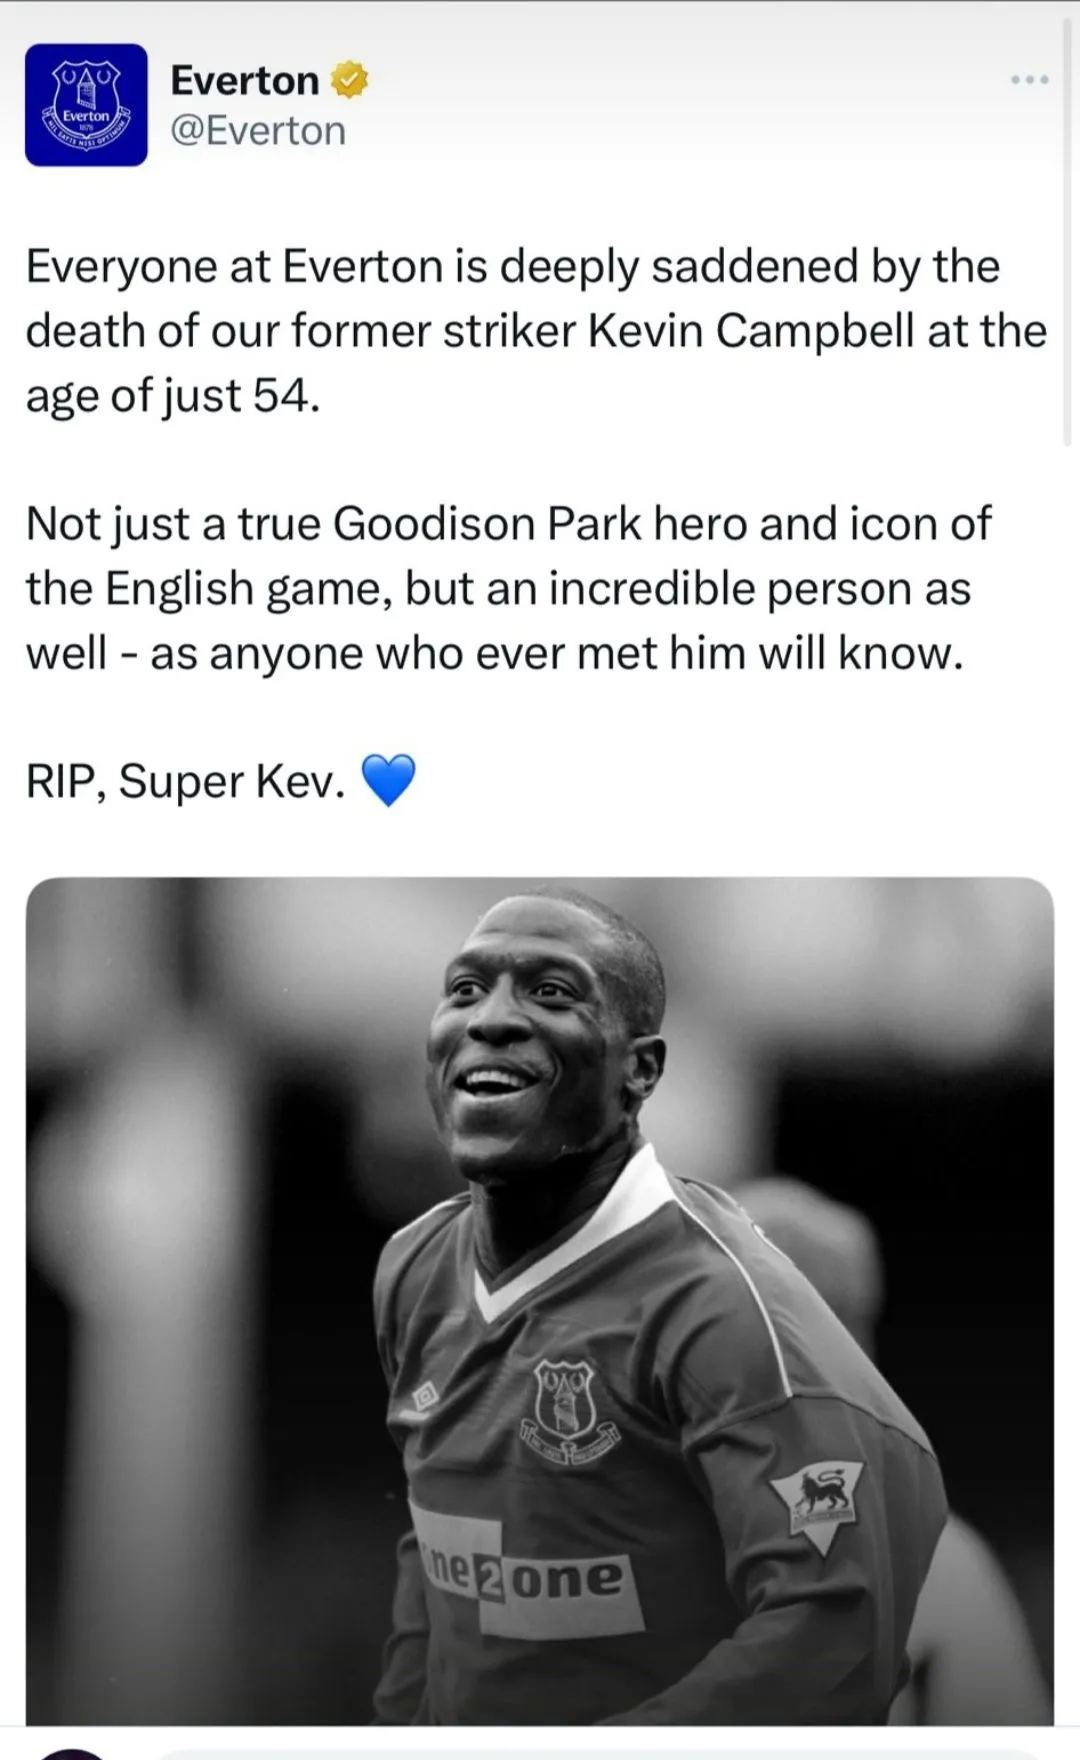Click the one2one sponsor logo
The width and height of the screenshot is (1080, 1760).
click(x=525, y=1577)
